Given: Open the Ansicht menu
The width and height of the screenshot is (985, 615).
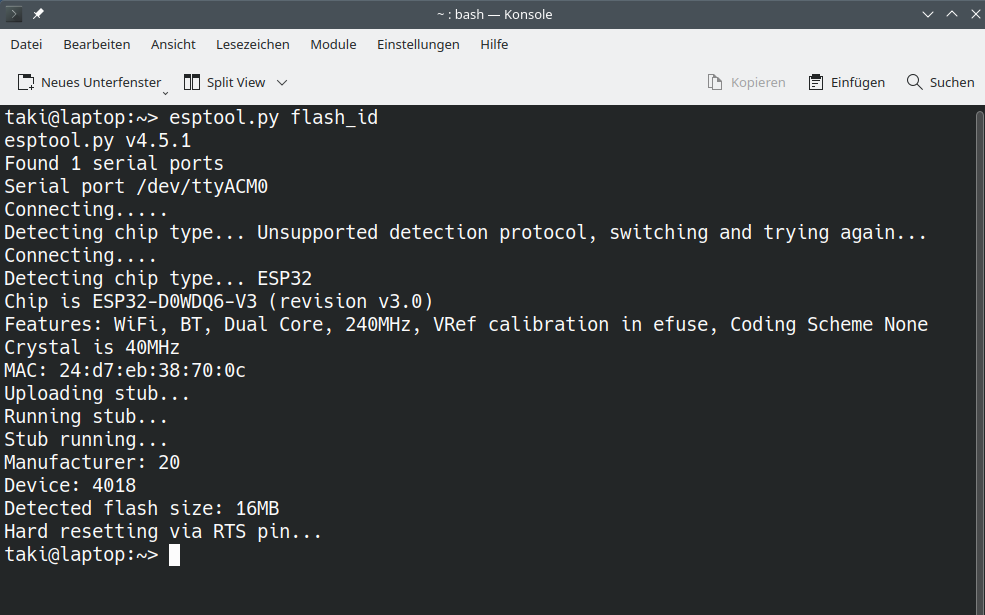Looking at the screenshot, I should point(173,45).
